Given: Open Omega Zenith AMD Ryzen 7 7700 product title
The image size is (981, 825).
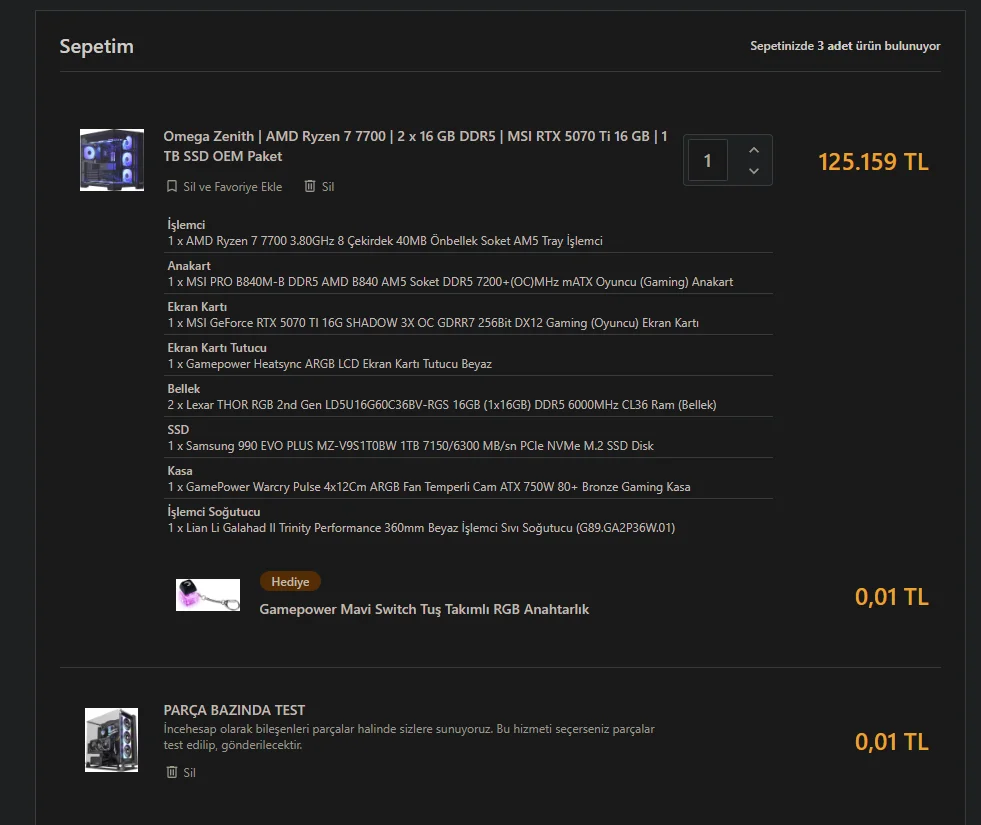Looking at the screenshot, I should coord(415,146).
